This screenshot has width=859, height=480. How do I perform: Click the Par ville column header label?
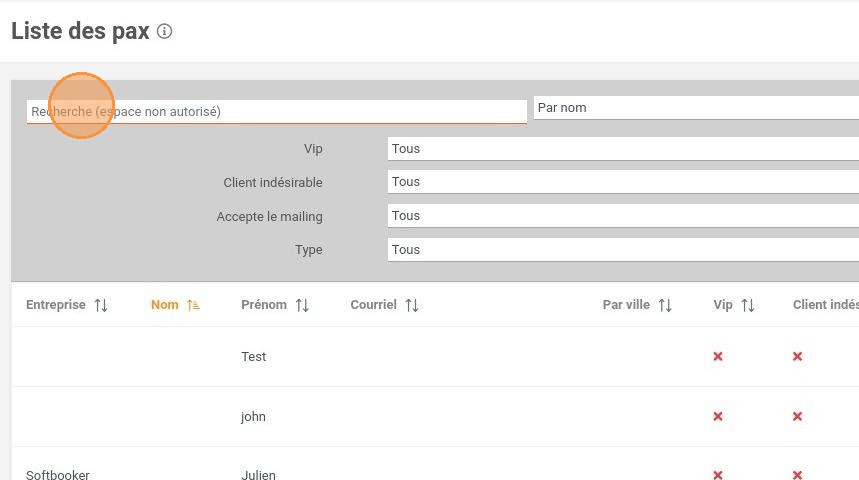pos(626,305)
